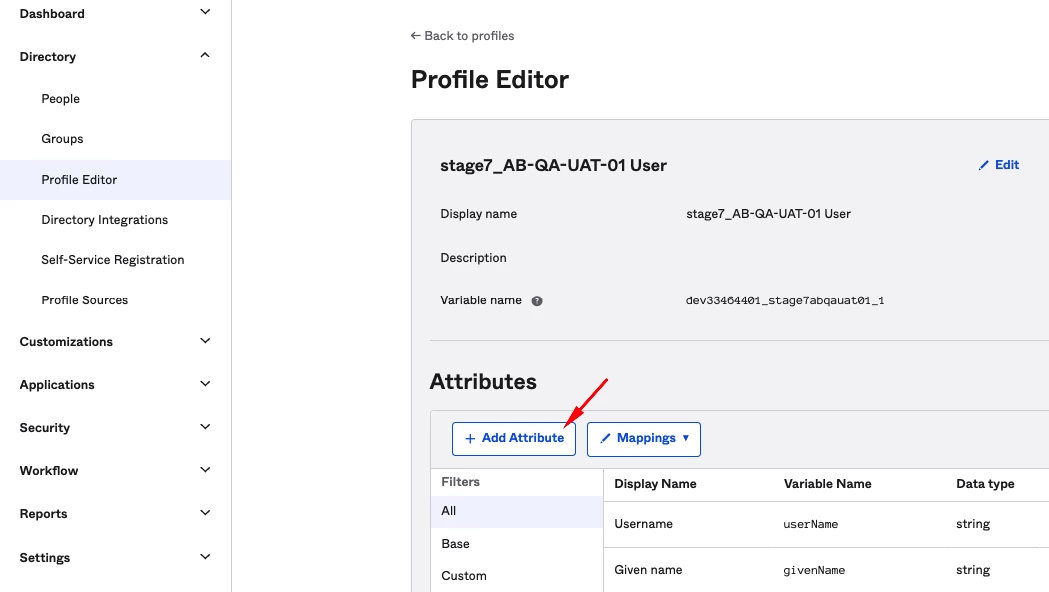Open Self-Service Registration page

tap(113, 260)
